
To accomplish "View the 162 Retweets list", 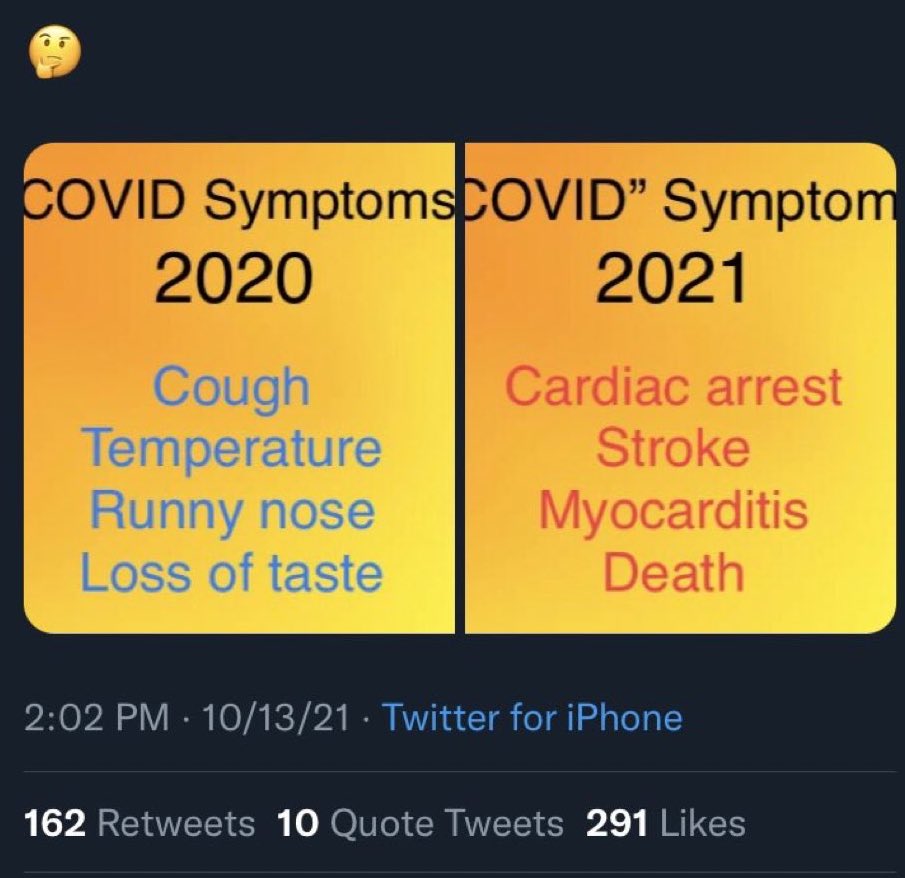I will point(138,823).
